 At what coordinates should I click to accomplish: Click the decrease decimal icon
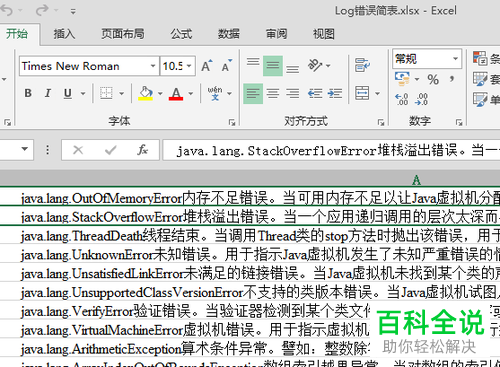pyautogui.click(x=422, y=99)
